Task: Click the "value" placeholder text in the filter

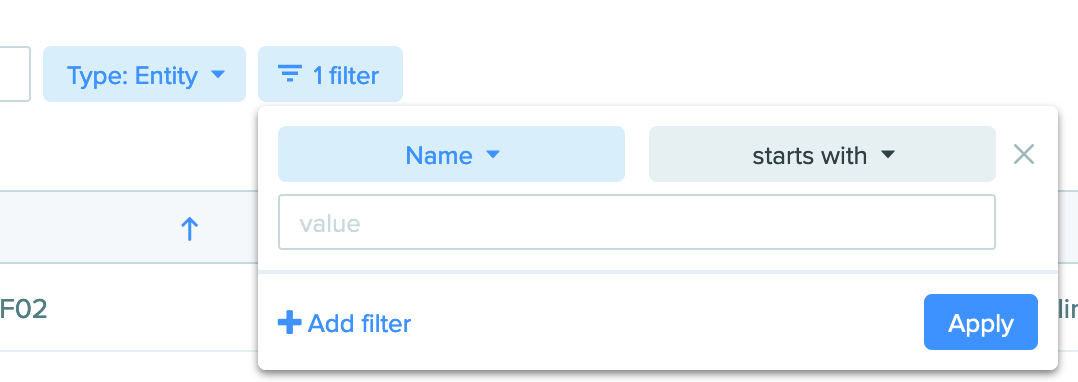Action: click(x=330, y=223)
